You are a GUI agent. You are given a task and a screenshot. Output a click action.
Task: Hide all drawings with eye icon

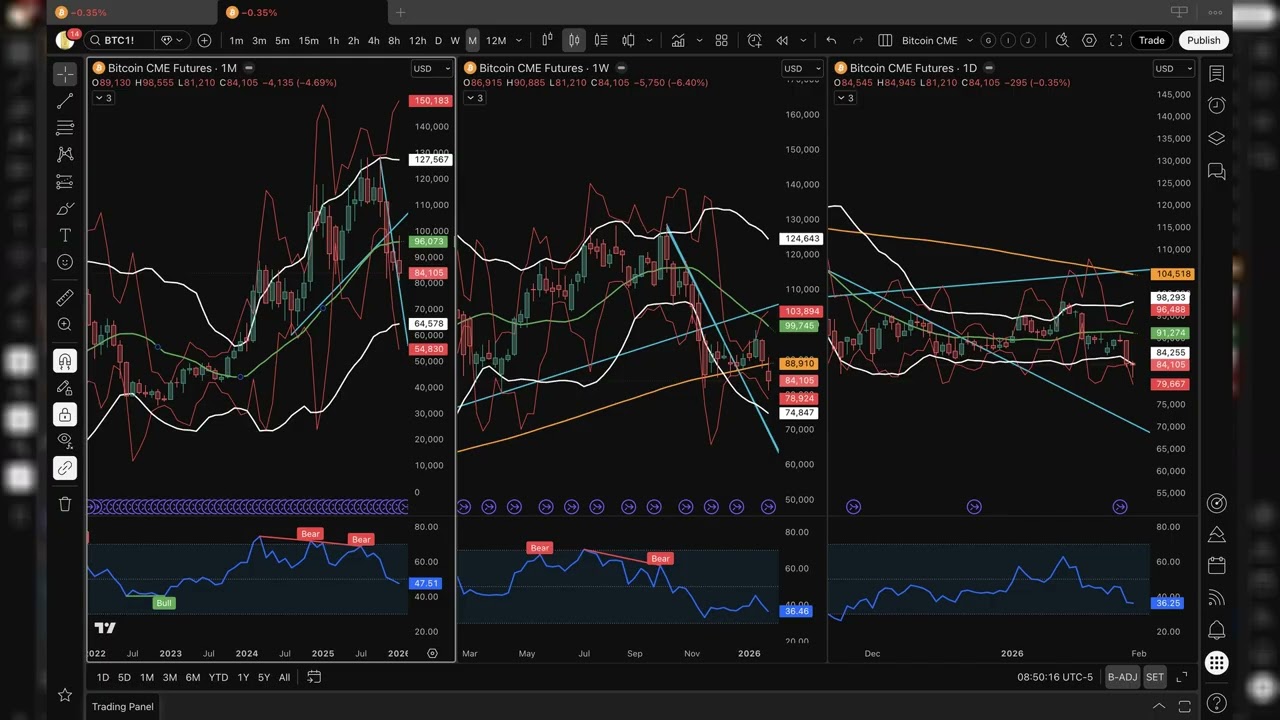coord(65,441)
